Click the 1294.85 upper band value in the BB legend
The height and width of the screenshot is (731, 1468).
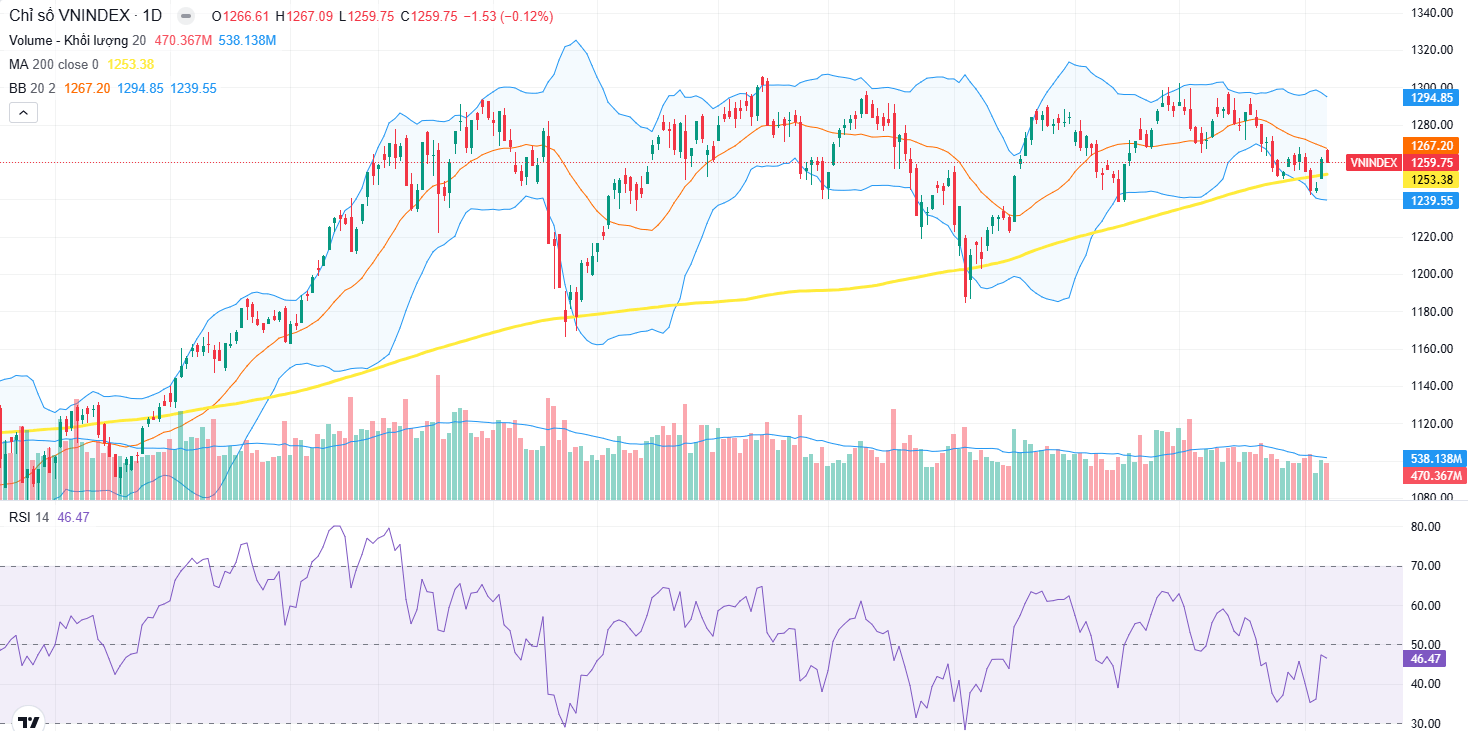pyautogui.click(x=140, y=88)
